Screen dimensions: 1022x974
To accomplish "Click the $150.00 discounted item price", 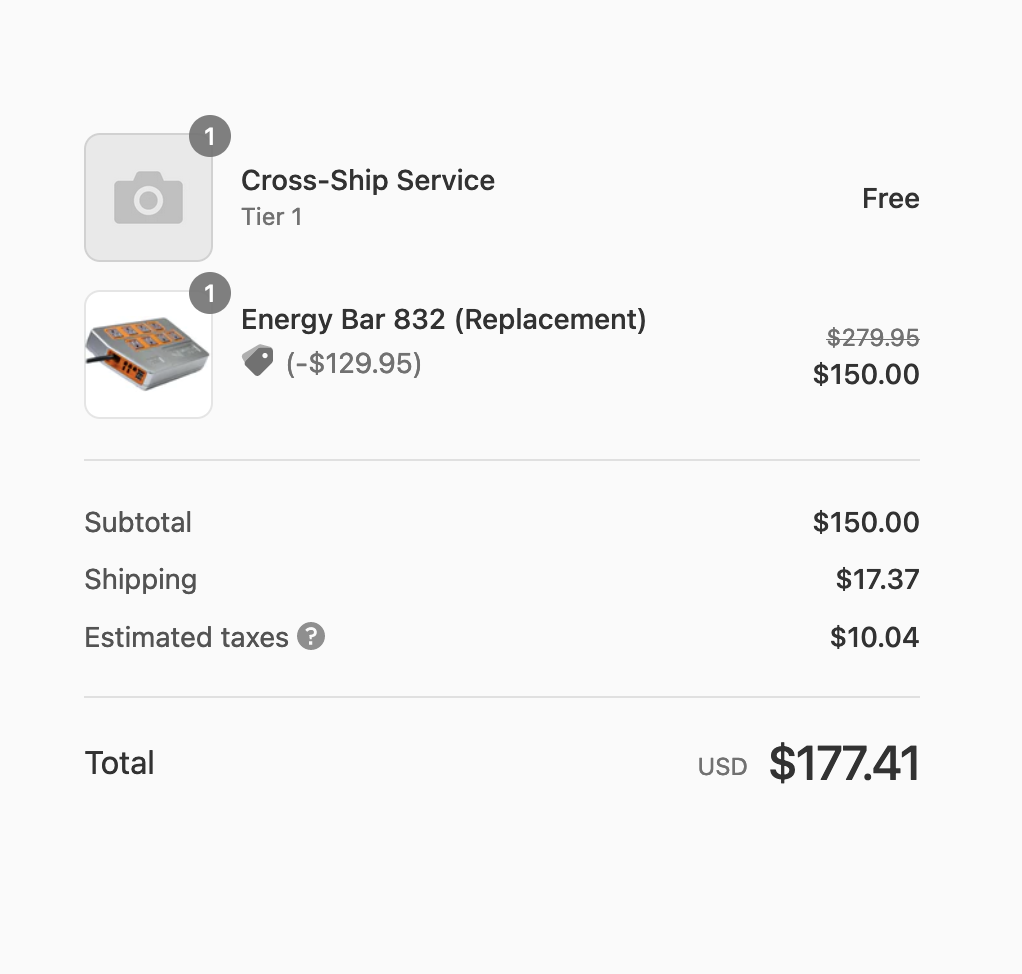I will pos(866,374).
